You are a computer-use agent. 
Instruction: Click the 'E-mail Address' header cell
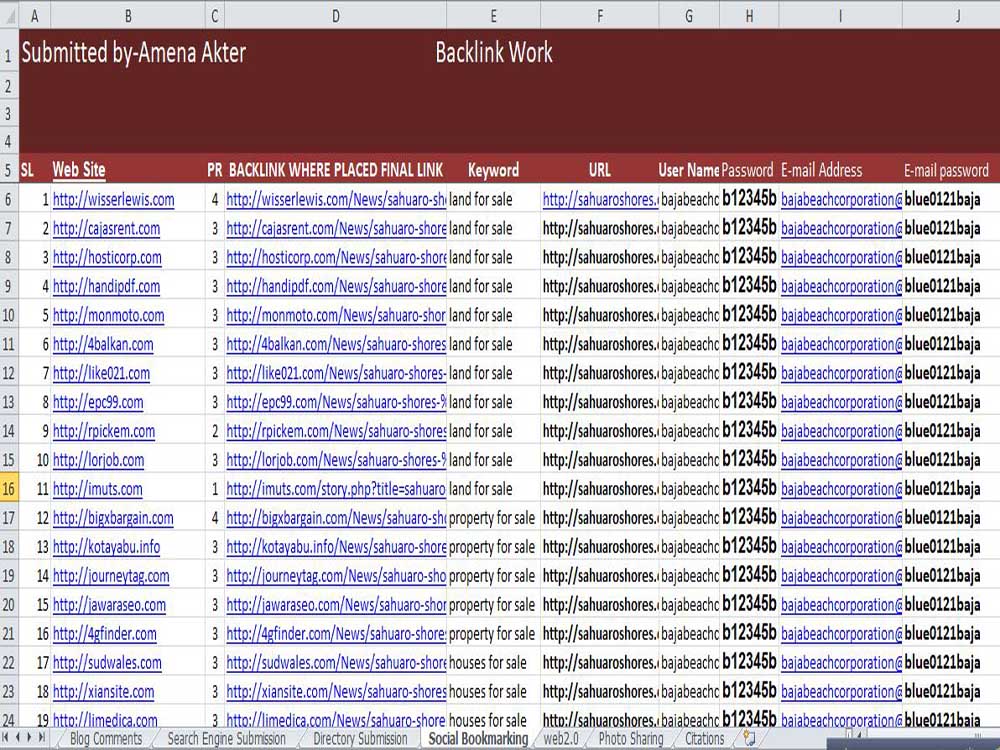coord(821,170)
